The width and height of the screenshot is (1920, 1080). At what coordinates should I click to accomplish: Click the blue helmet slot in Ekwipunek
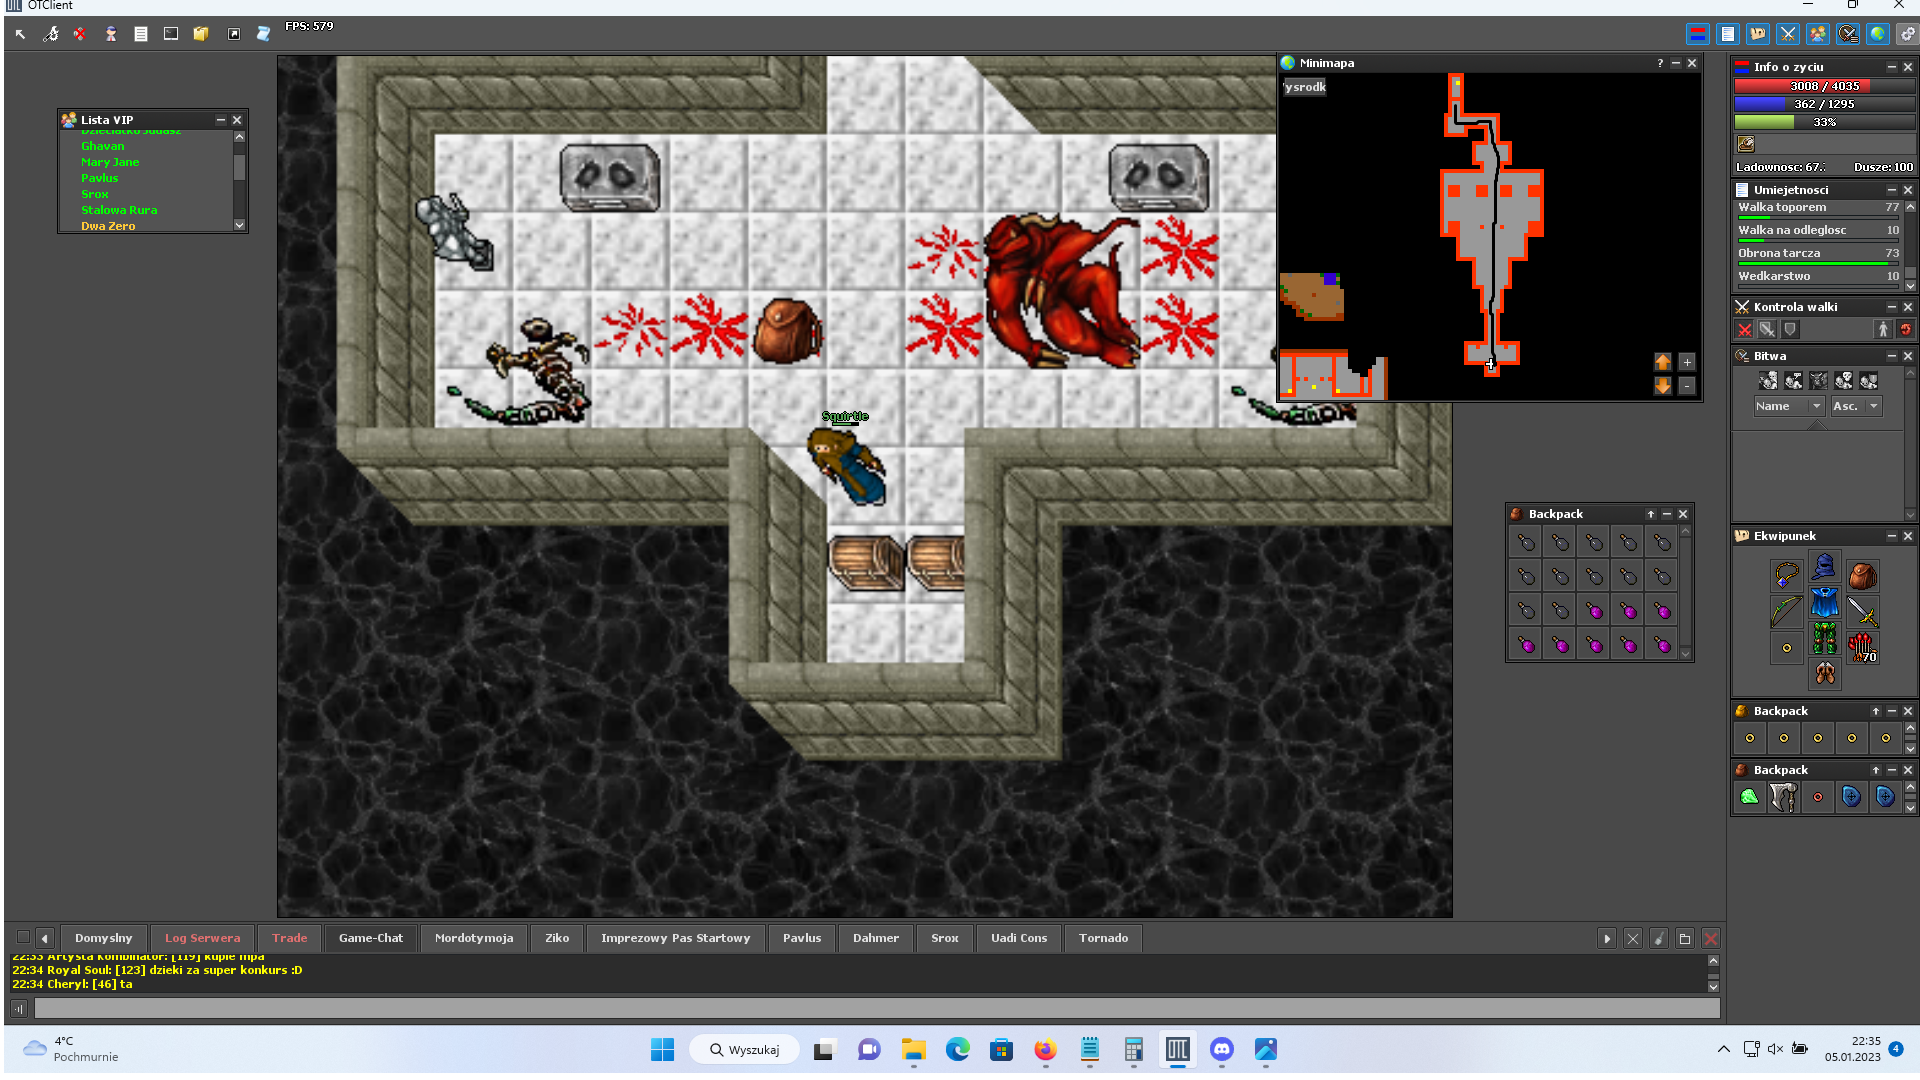click(x=1824, y=566)
